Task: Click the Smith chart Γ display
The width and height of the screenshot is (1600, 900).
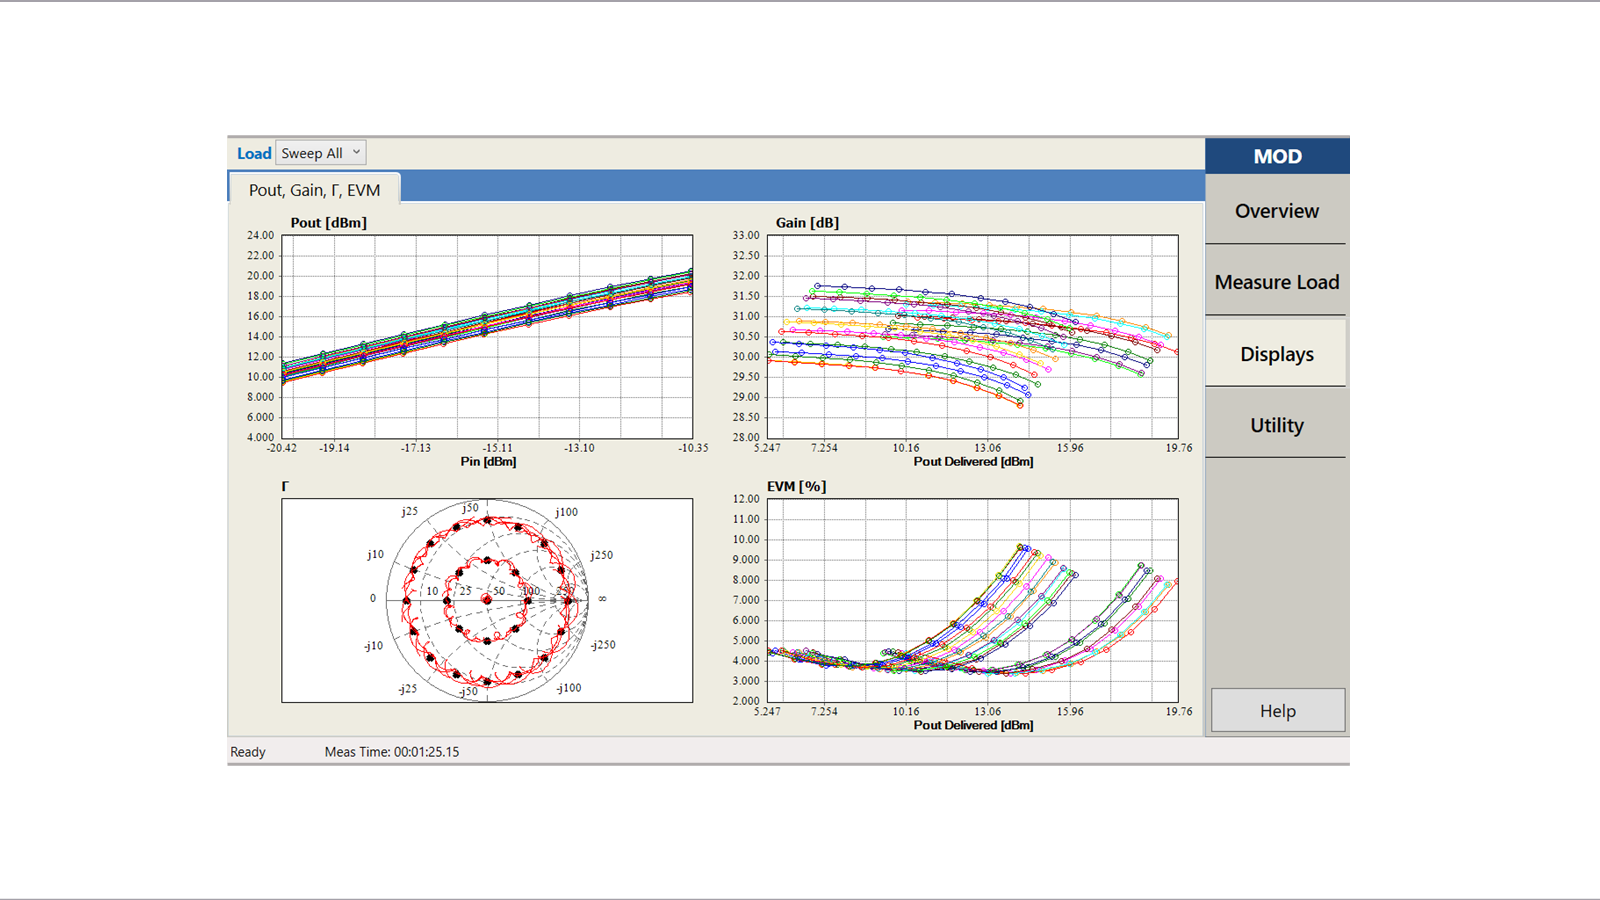Action: (x=487, y=600)
